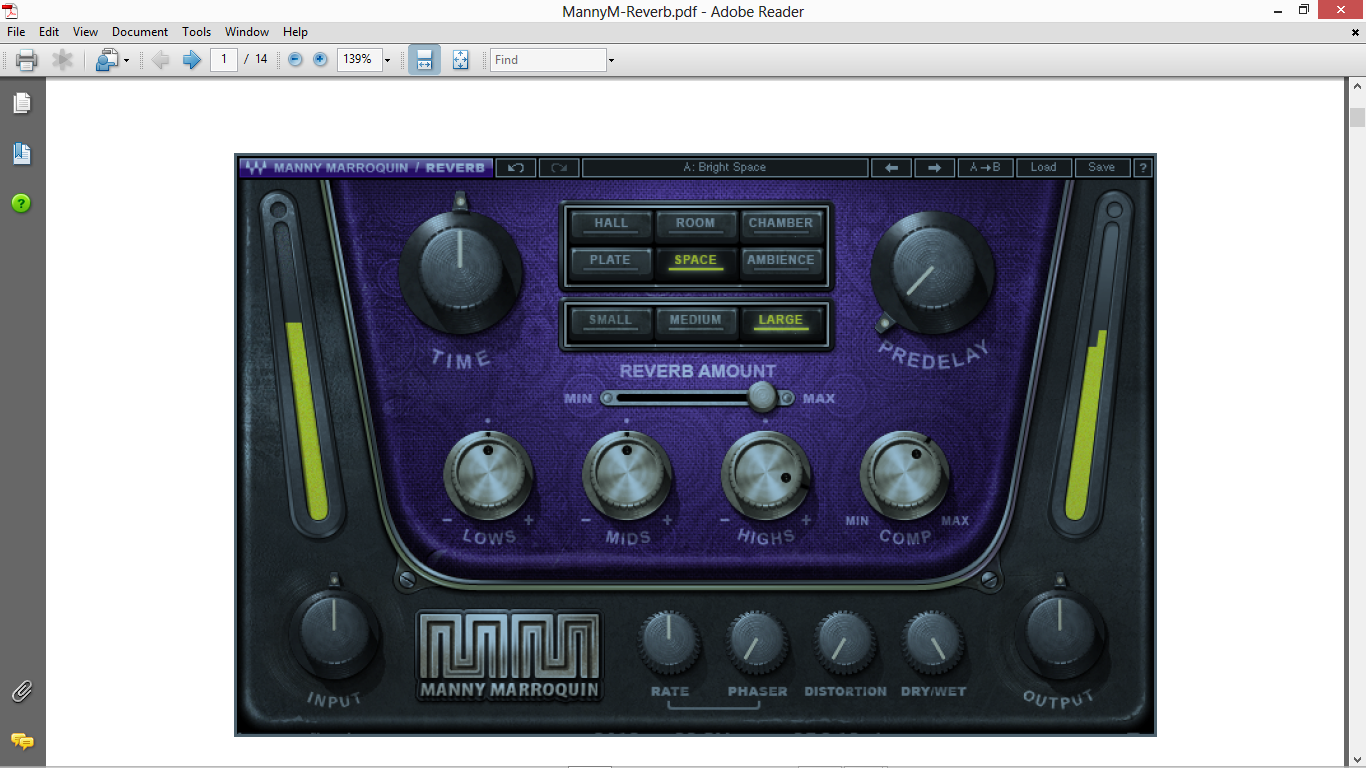Click the Reverb Amount slider handle
The height and width of the screenshot is (768, 1366).
[762, 397]
